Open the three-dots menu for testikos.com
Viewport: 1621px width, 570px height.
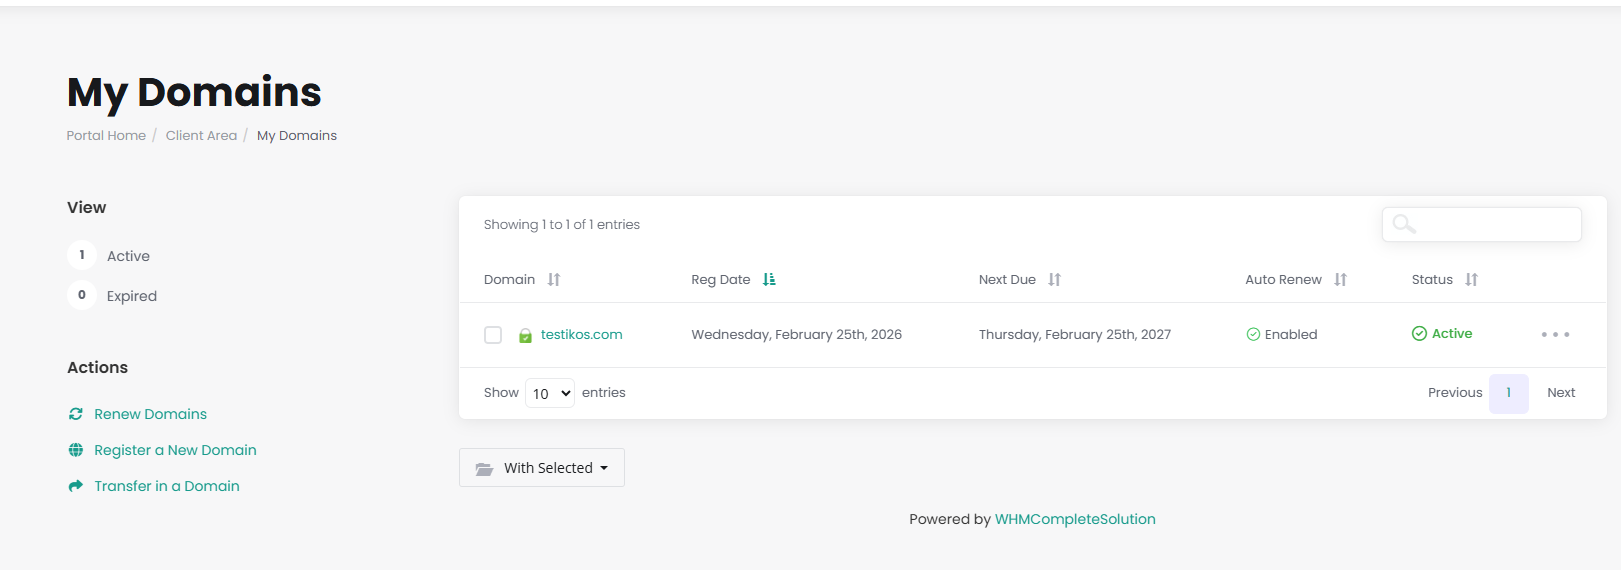click(1554, 335)
